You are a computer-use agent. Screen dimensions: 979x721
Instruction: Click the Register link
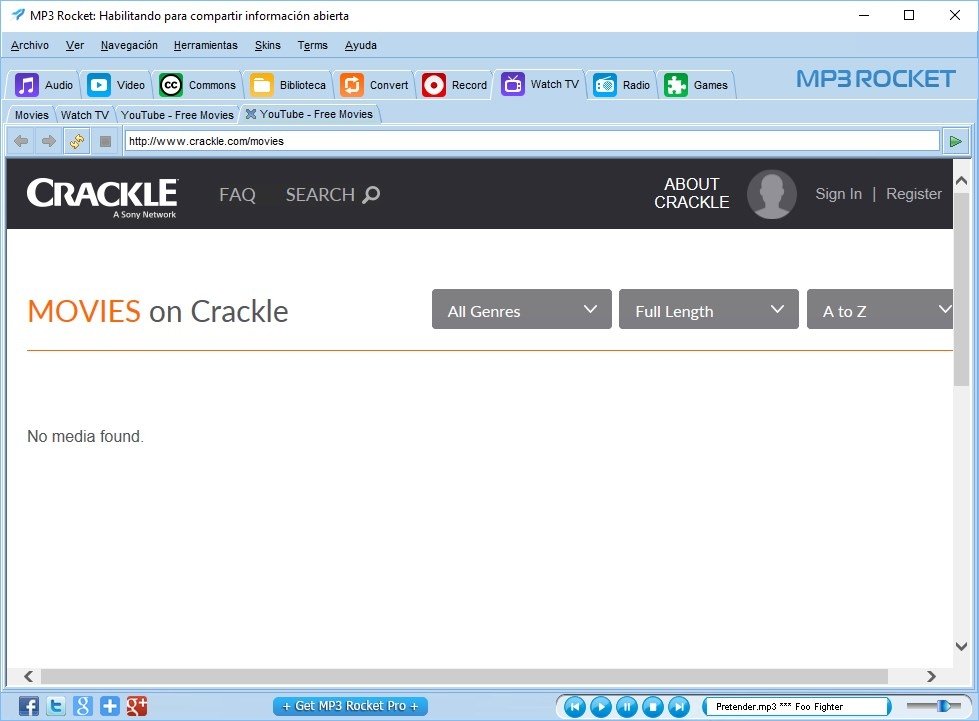point(914,194)
